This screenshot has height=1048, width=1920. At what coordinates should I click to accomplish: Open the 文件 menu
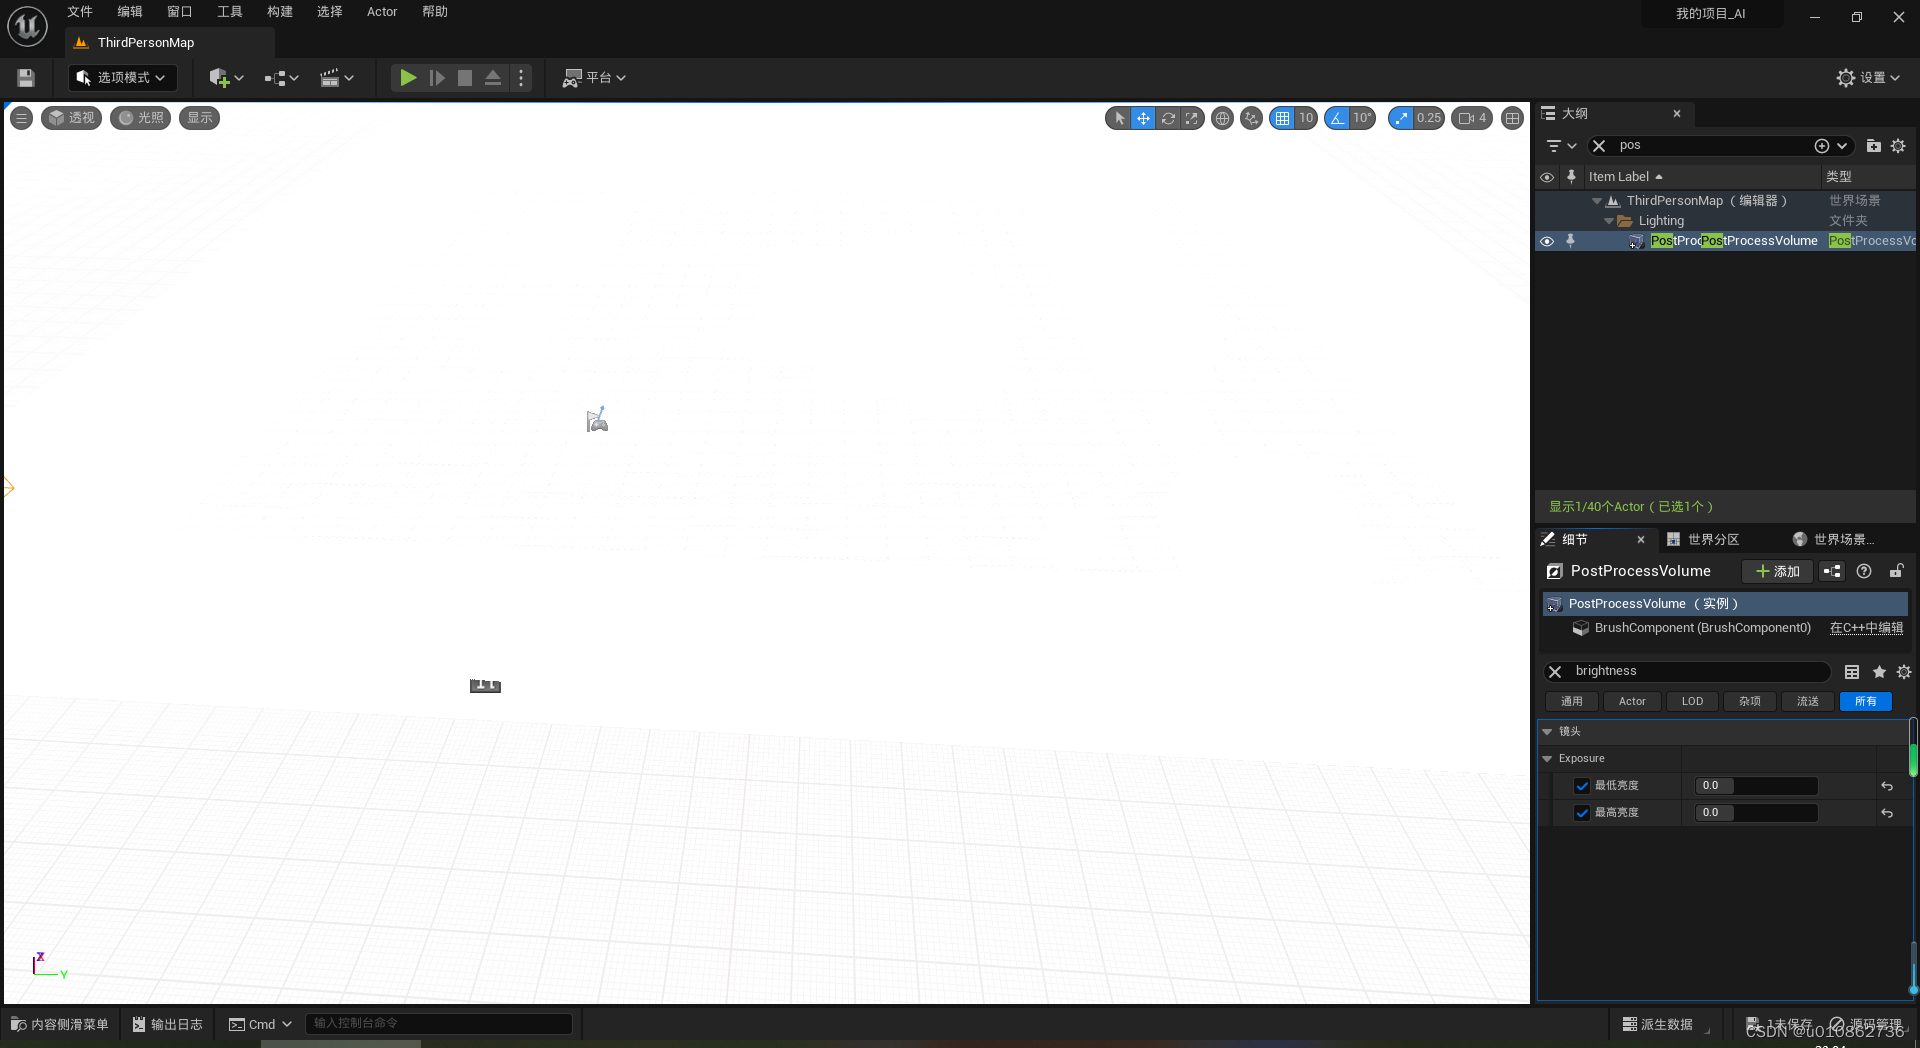coord(80,12)
